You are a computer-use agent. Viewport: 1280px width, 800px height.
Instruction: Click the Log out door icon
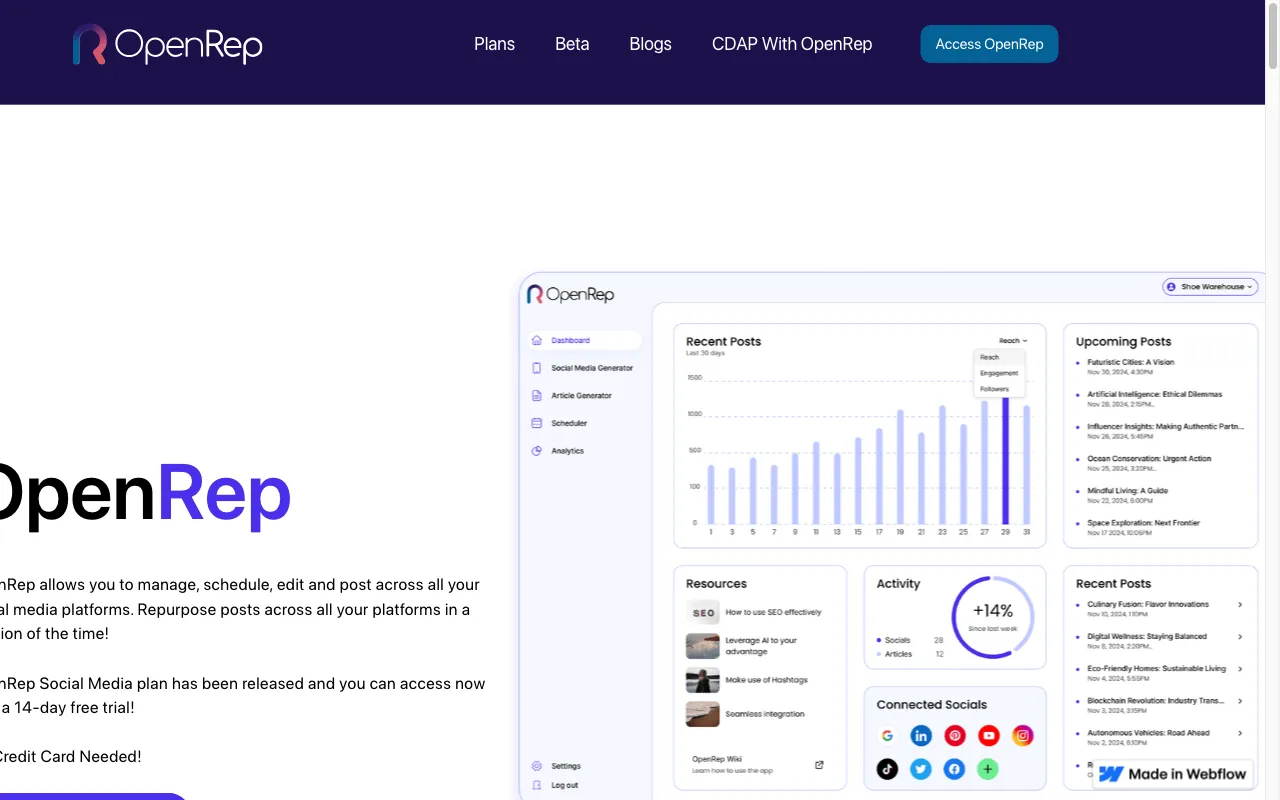537,785
